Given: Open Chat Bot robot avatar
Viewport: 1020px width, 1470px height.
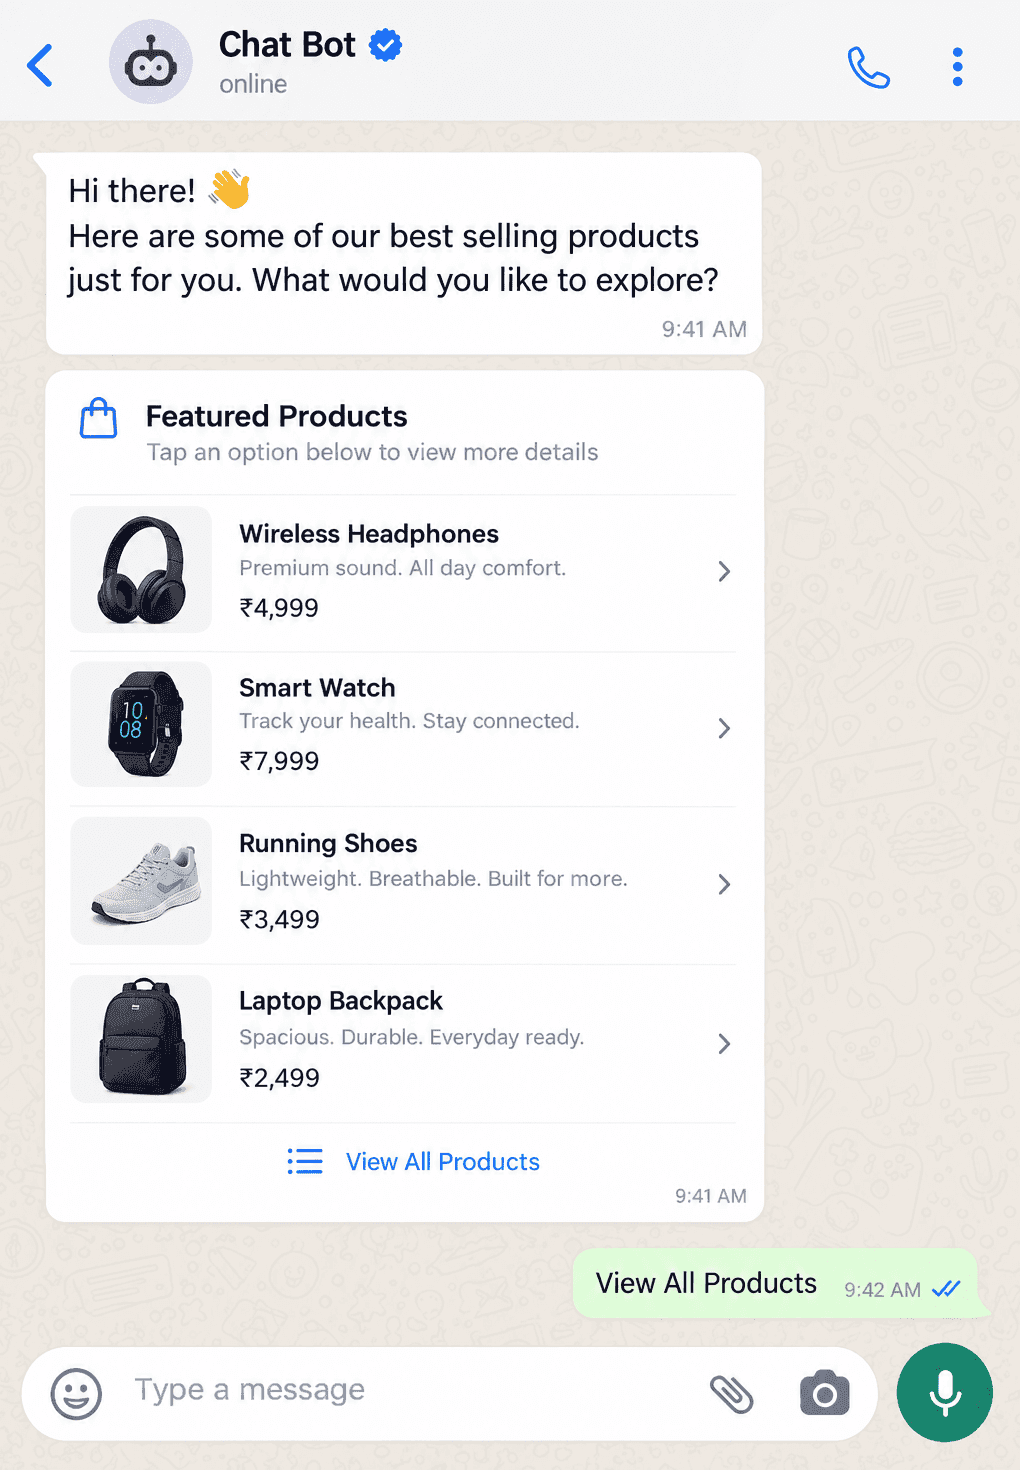Looking at the screenshot, I should [x=150, y=62].
